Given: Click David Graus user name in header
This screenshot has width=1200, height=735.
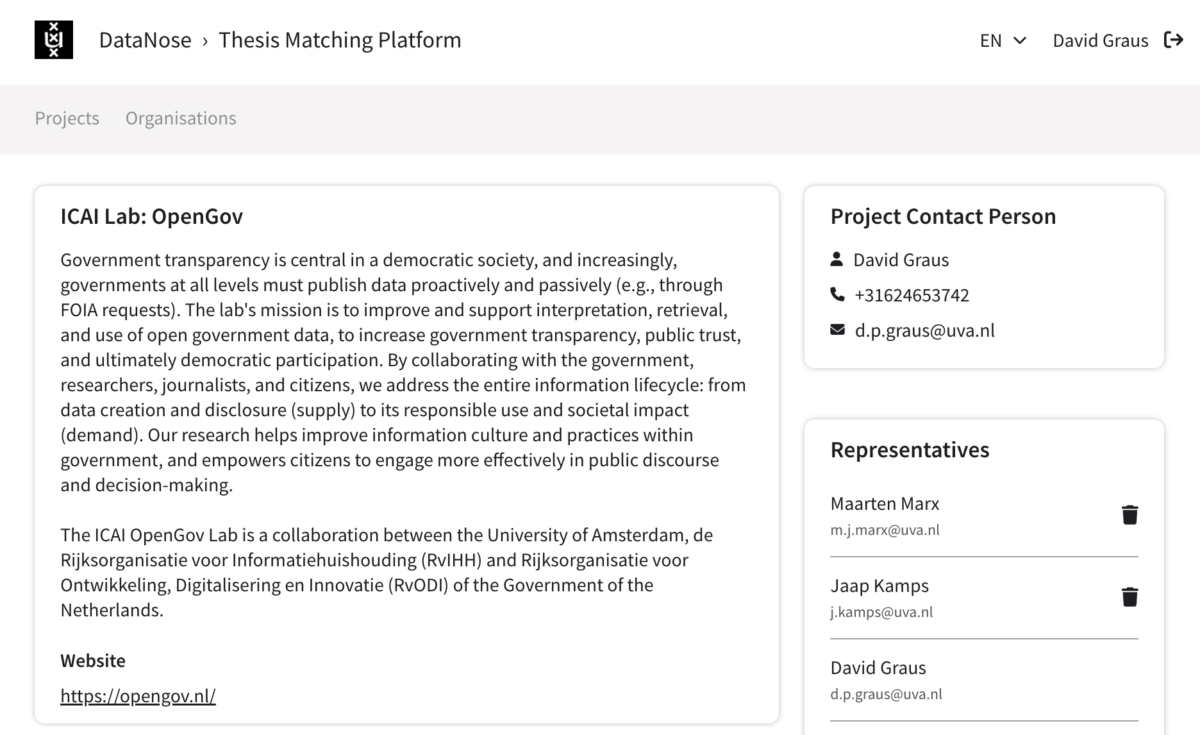Looking at the screenshot, I should pyautogui.click(x=1100, y=41).
